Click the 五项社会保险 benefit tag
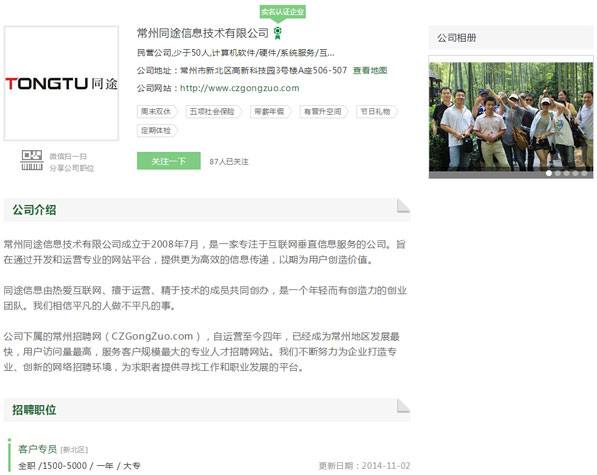Screen dimensions: 597x475 [x=214, y=112]
